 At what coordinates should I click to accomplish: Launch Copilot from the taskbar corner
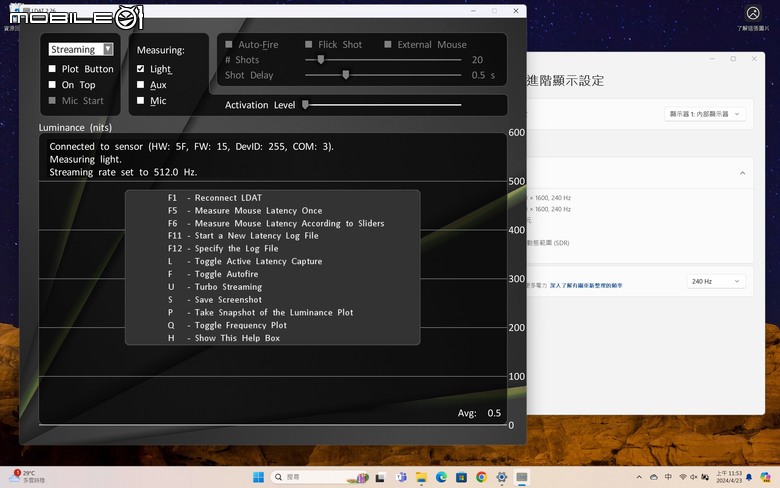pos(765,477)
